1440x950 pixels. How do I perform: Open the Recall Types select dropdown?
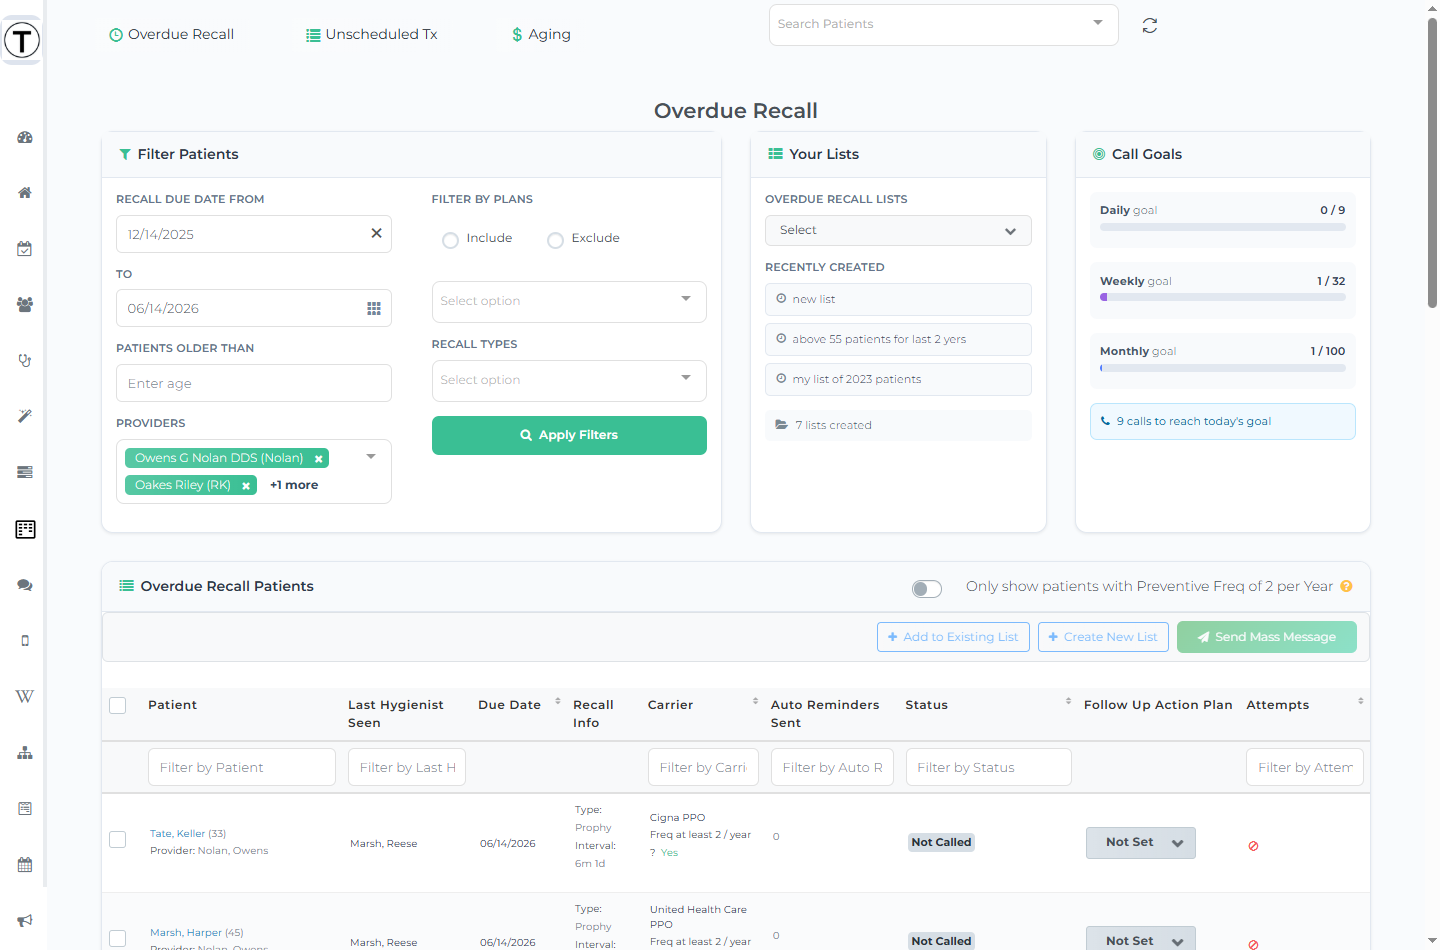pyautogui.click(x=569, y=380)
